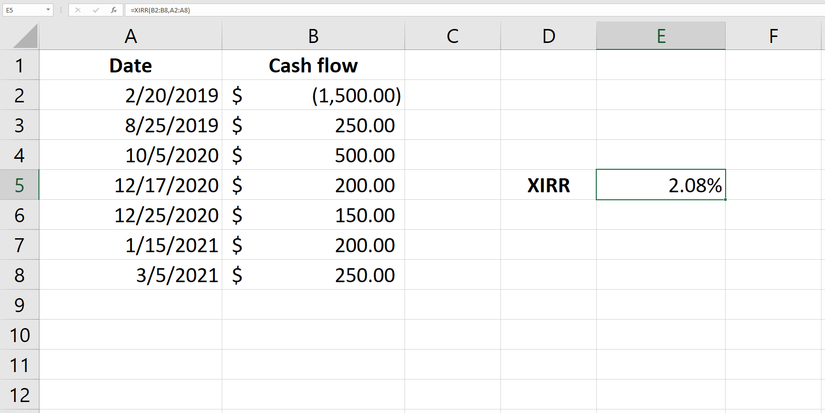Select row 7 header

click(19, 245)
